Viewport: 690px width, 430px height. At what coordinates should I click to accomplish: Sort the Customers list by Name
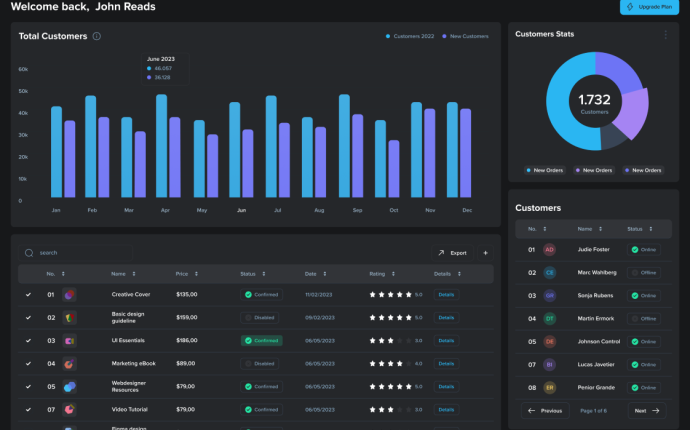click(x=600, y=229)
